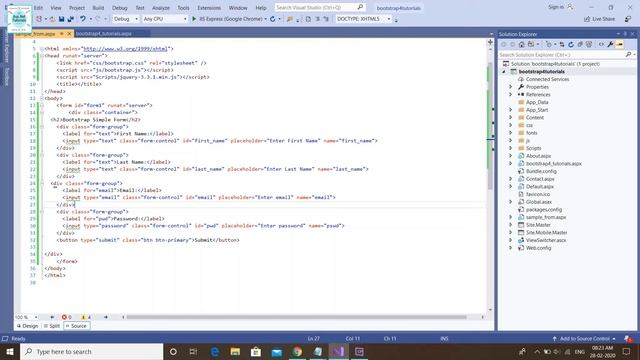Click Sign in at the top right

click(x=560, y=7)
